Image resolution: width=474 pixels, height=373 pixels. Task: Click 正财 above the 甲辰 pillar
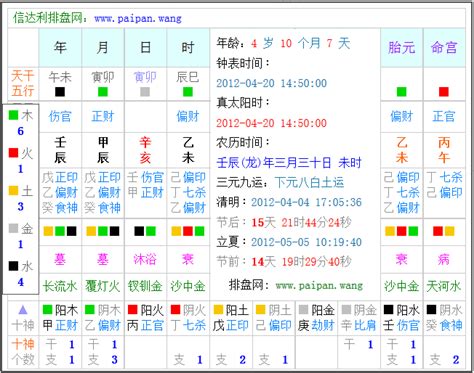102,116
